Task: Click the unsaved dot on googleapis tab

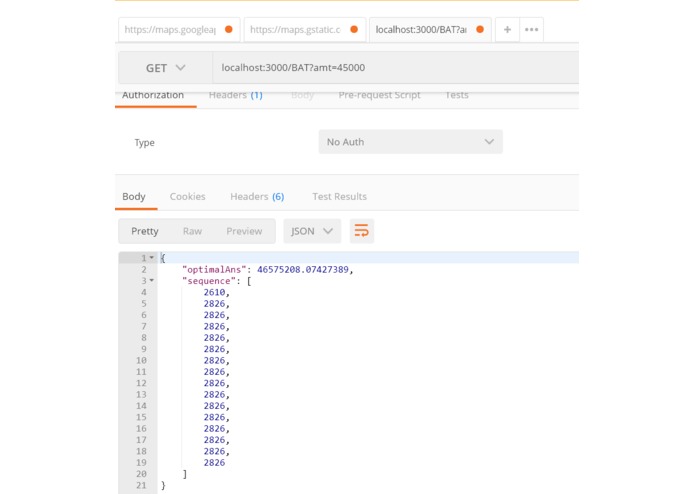Action: (x=229, y=29)
